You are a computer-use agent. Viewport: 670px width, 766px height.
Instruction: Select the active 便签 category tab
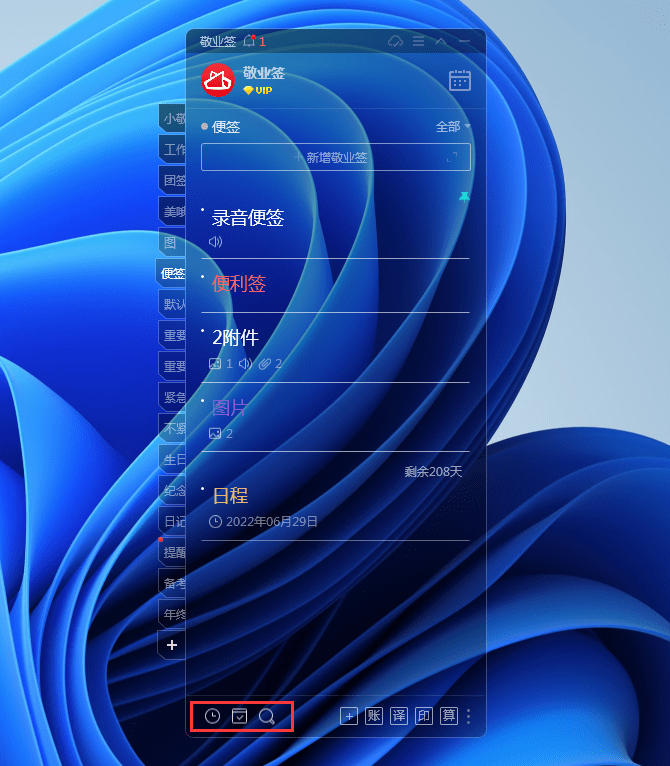(171, 273)
